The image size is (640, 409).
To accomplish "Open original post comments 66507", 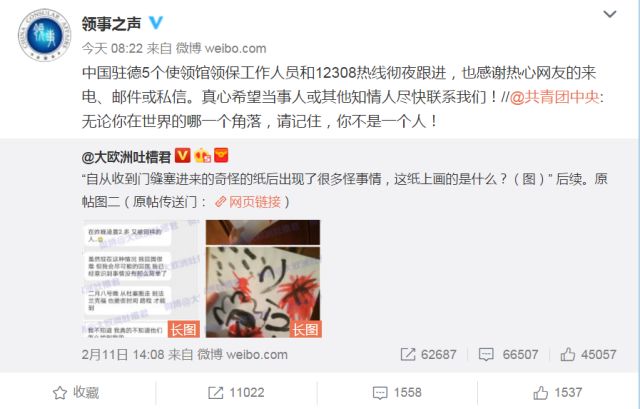I will pyautogui.click(x=508, y=354).
